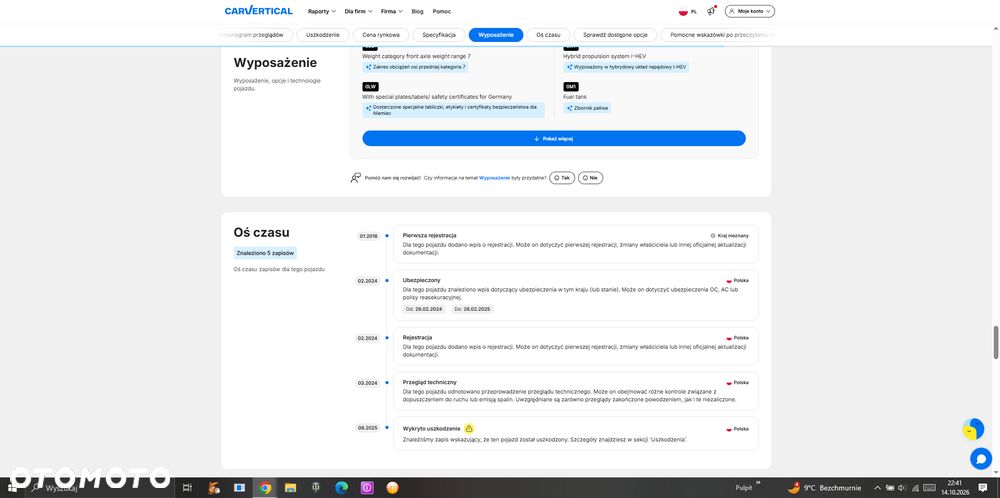Open the Sprawdź dostępne opcje tab

pos(615,35)
